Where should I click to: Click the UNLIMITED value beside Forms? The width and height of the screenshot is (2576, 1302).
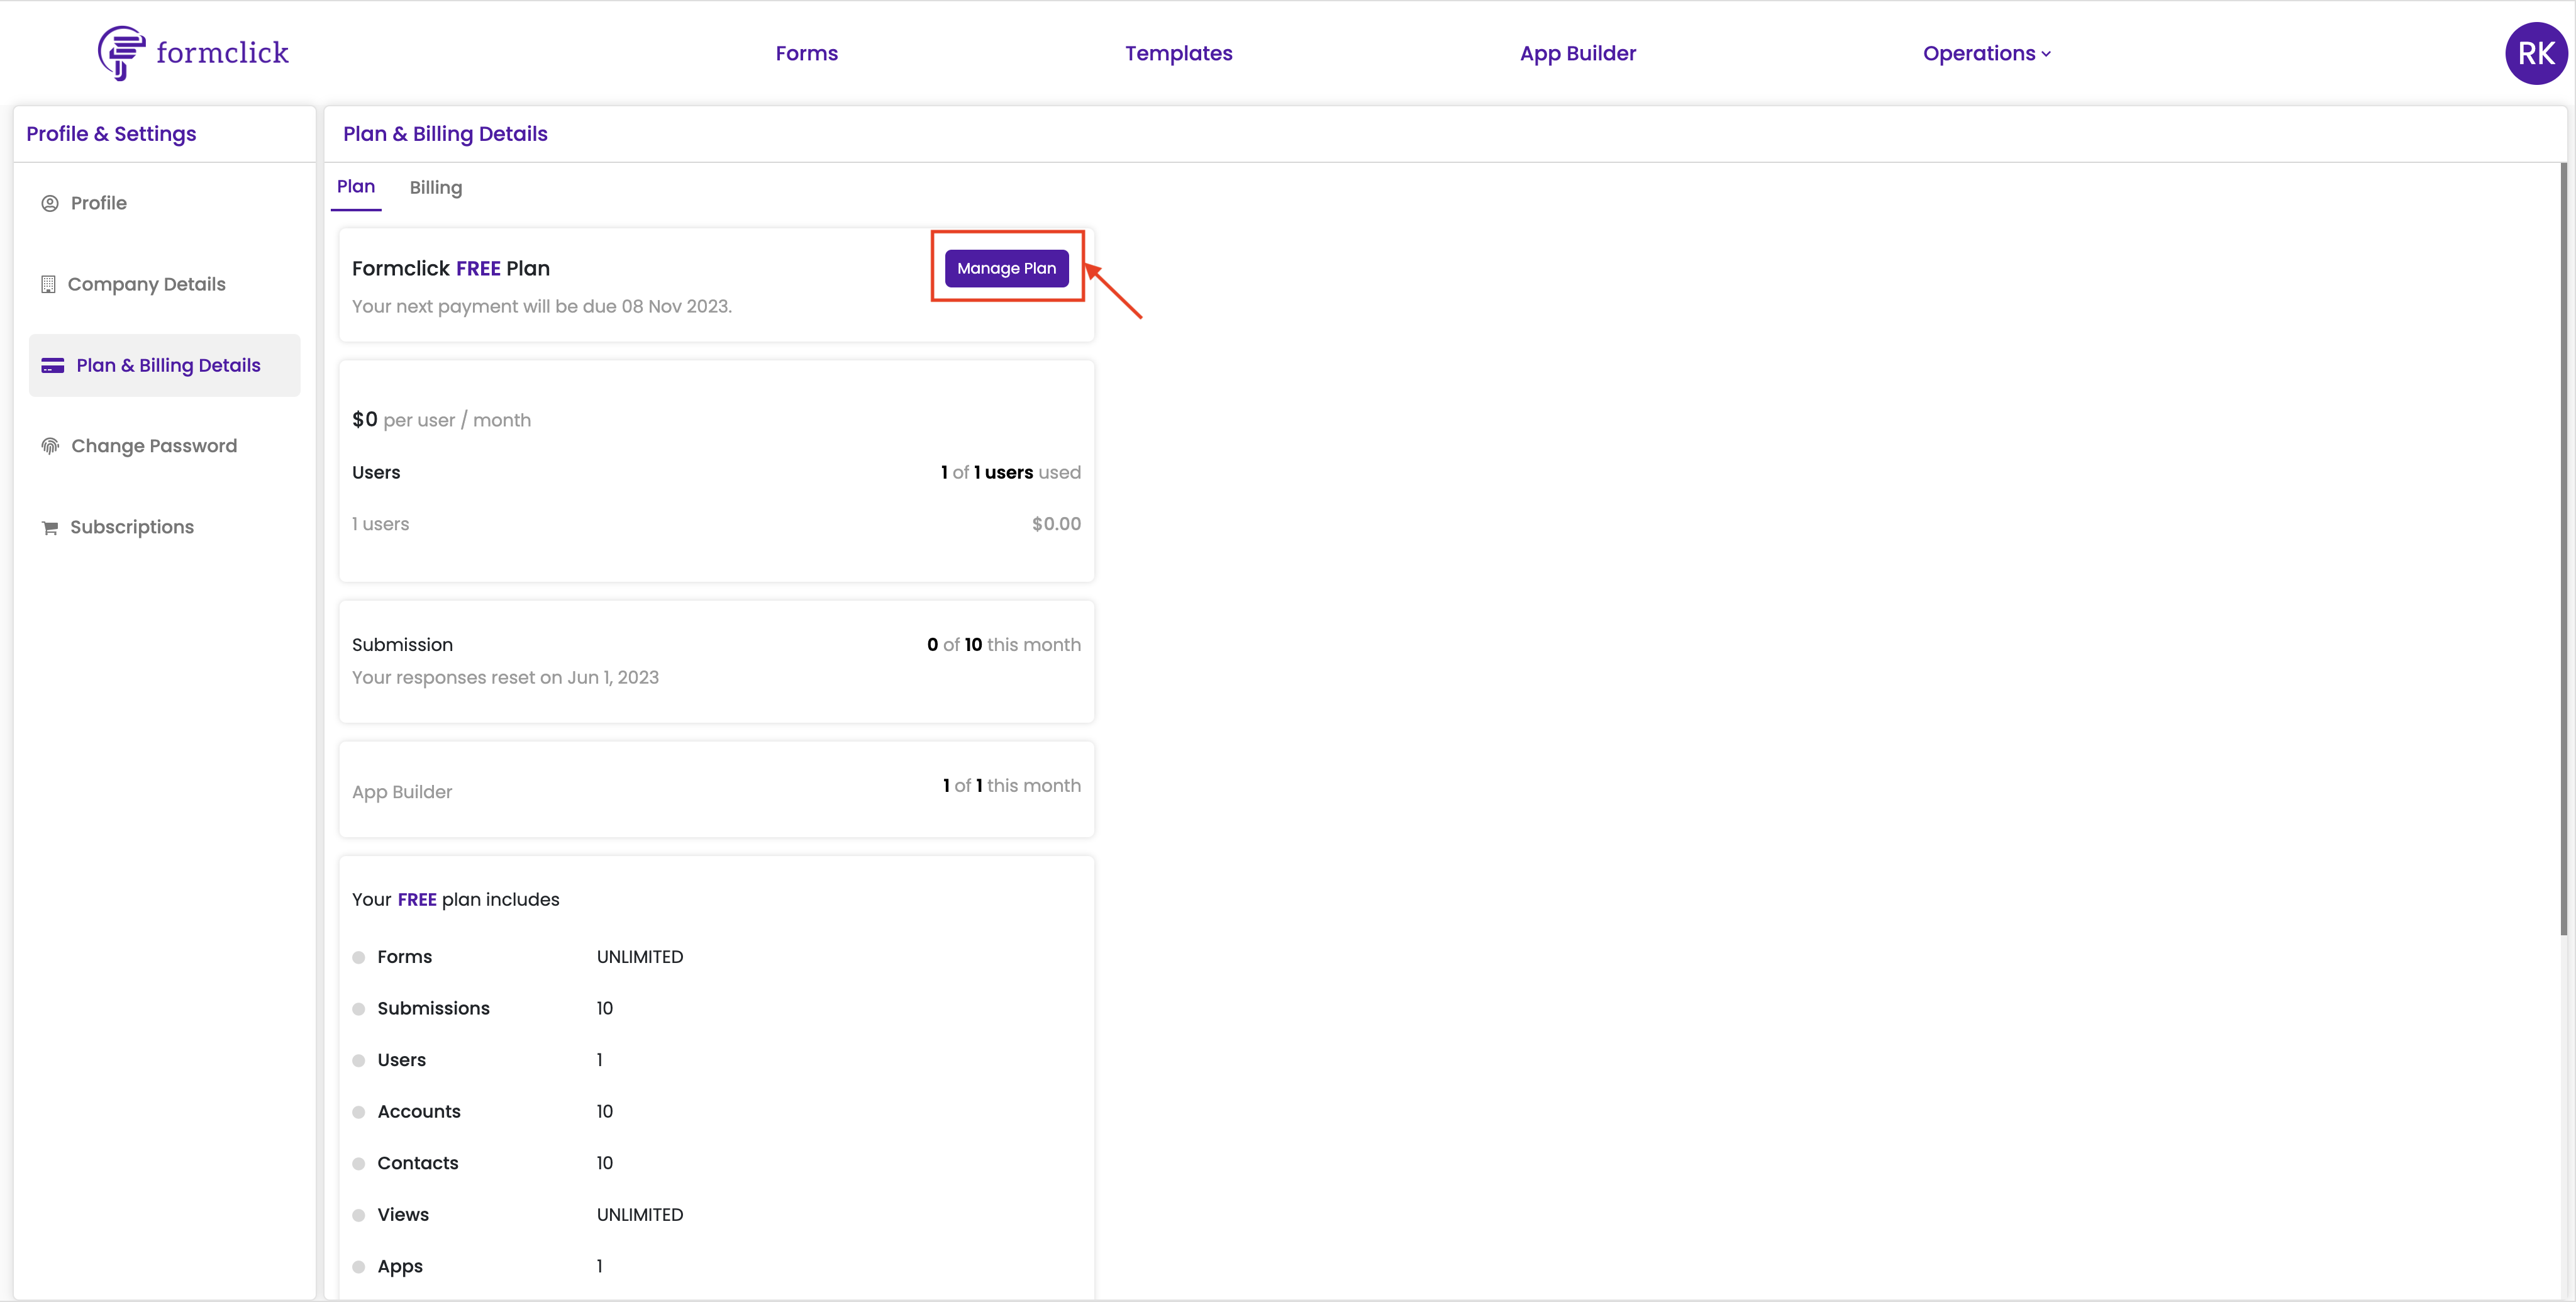coord(640,957)
